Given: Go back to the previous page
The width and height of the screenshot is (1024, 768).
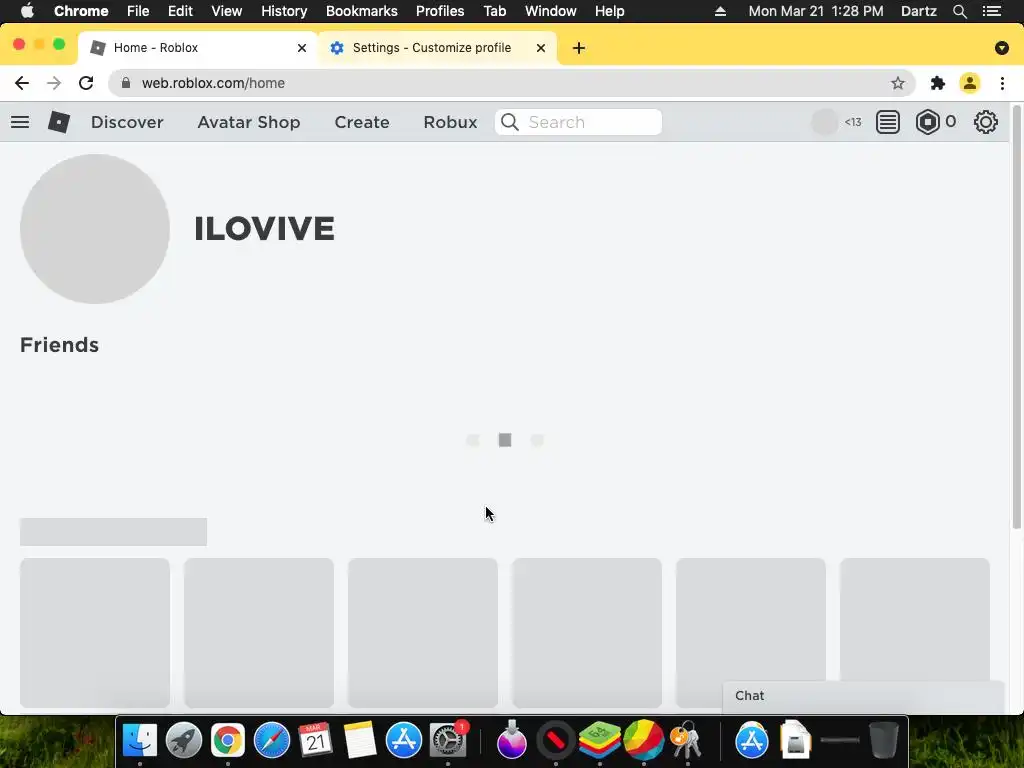Looking at the screenshot, I should (x=22, y=83).
